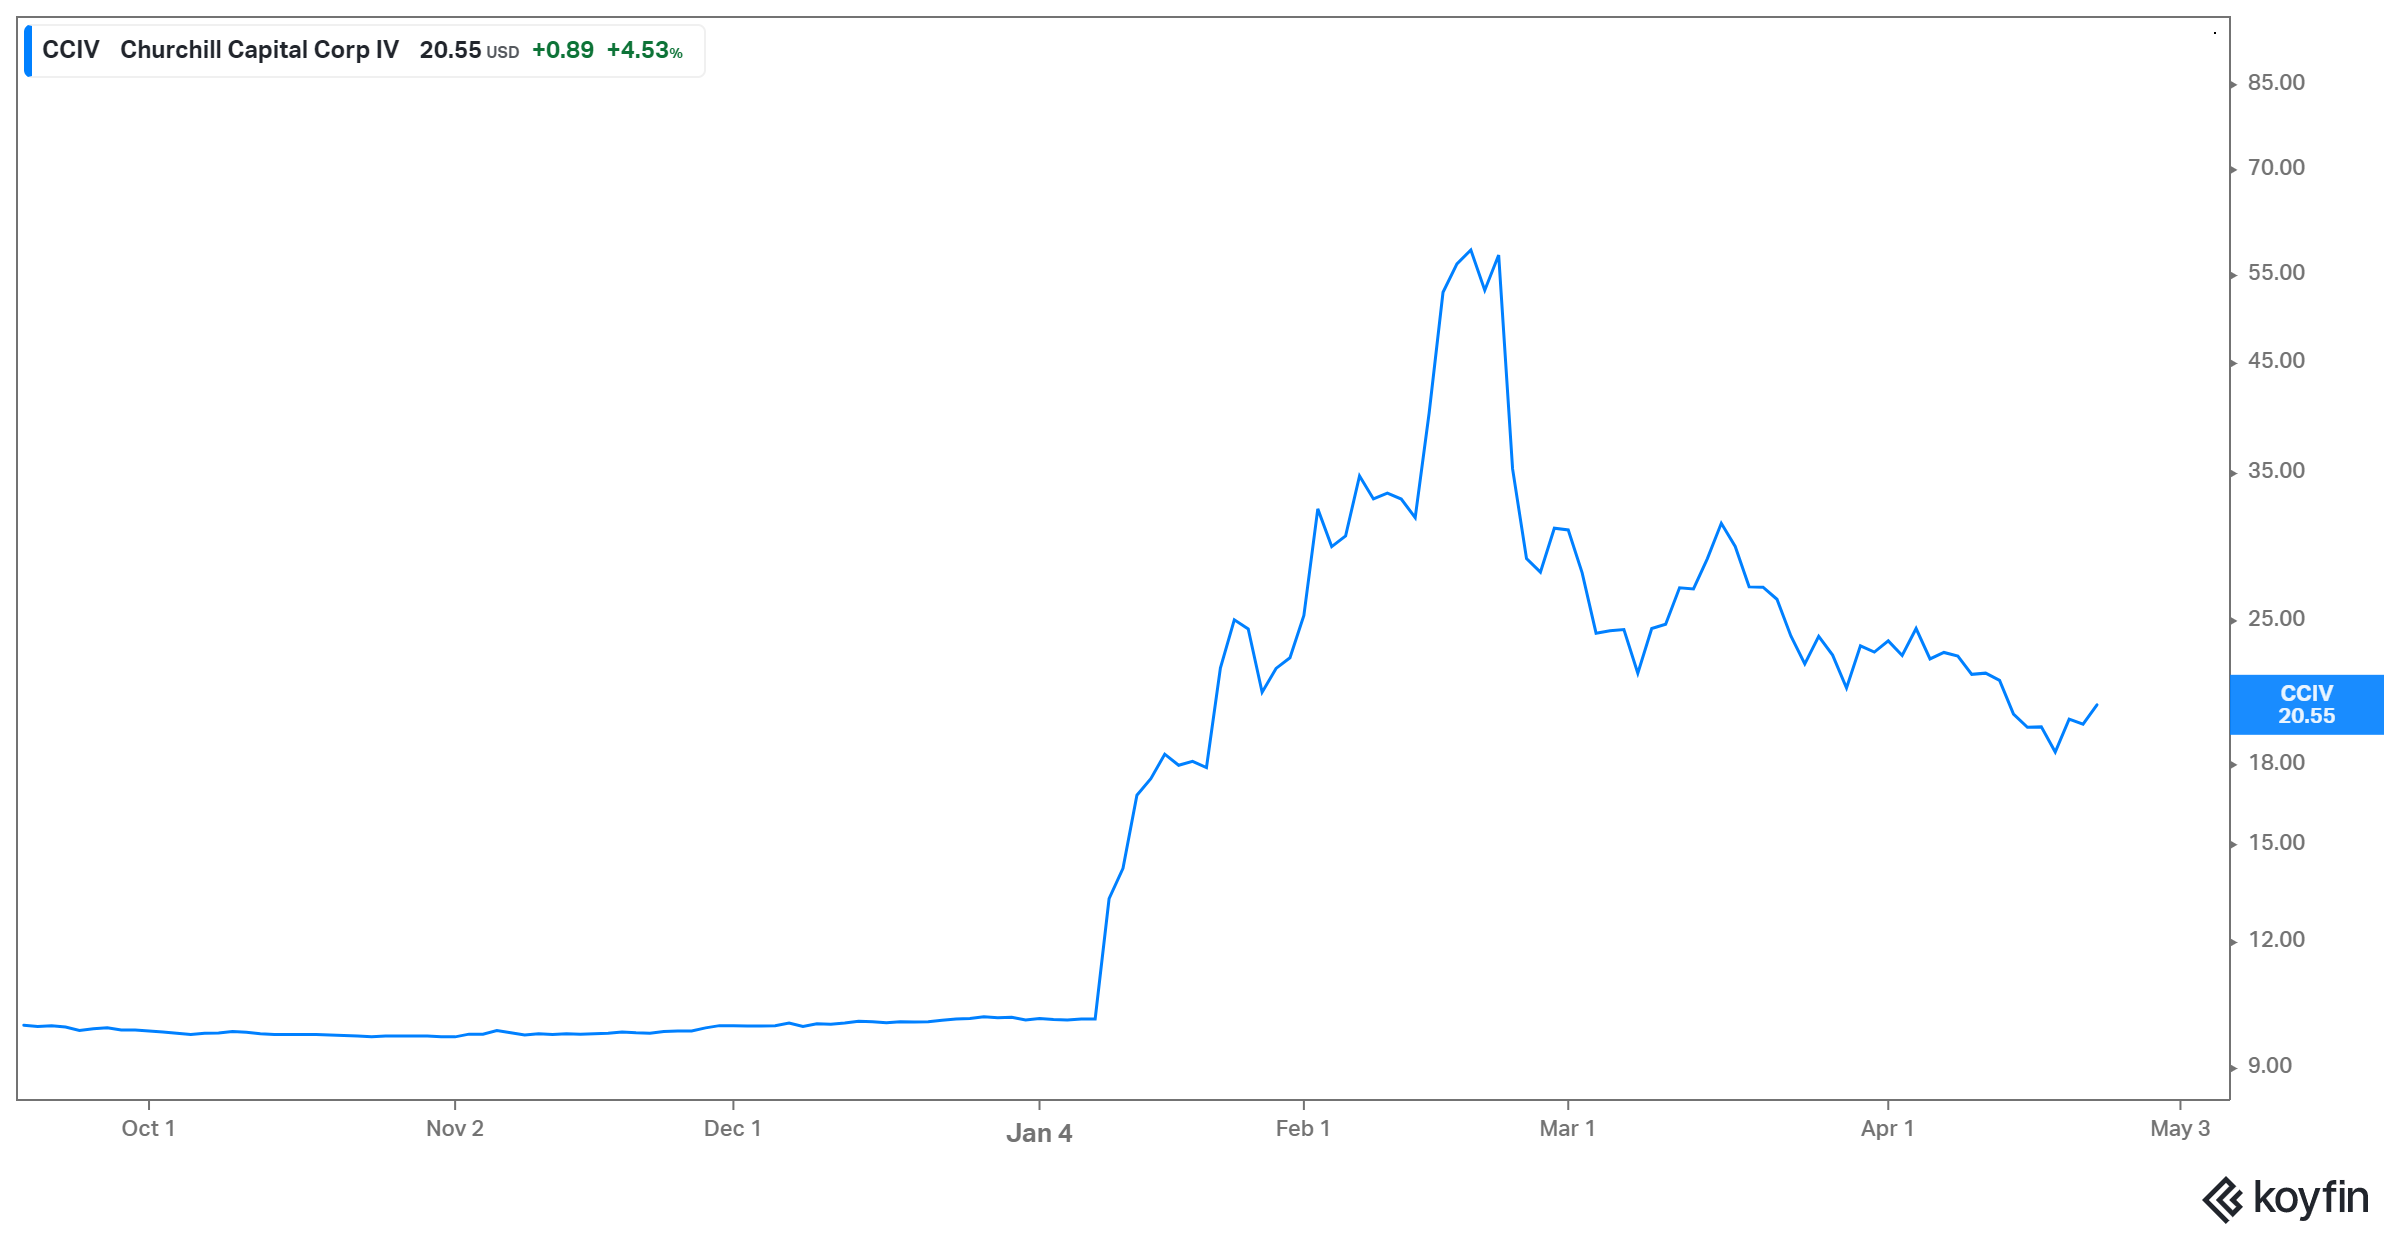Click the koyfin wordmark text
The image size is (2400, 1240).
(x=2311, y=1198)
